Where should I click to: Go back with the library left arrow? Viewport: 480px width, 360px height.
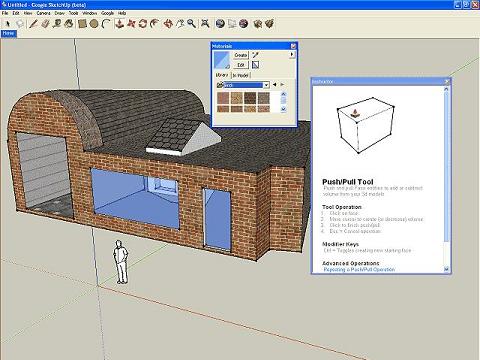[274, 85]
